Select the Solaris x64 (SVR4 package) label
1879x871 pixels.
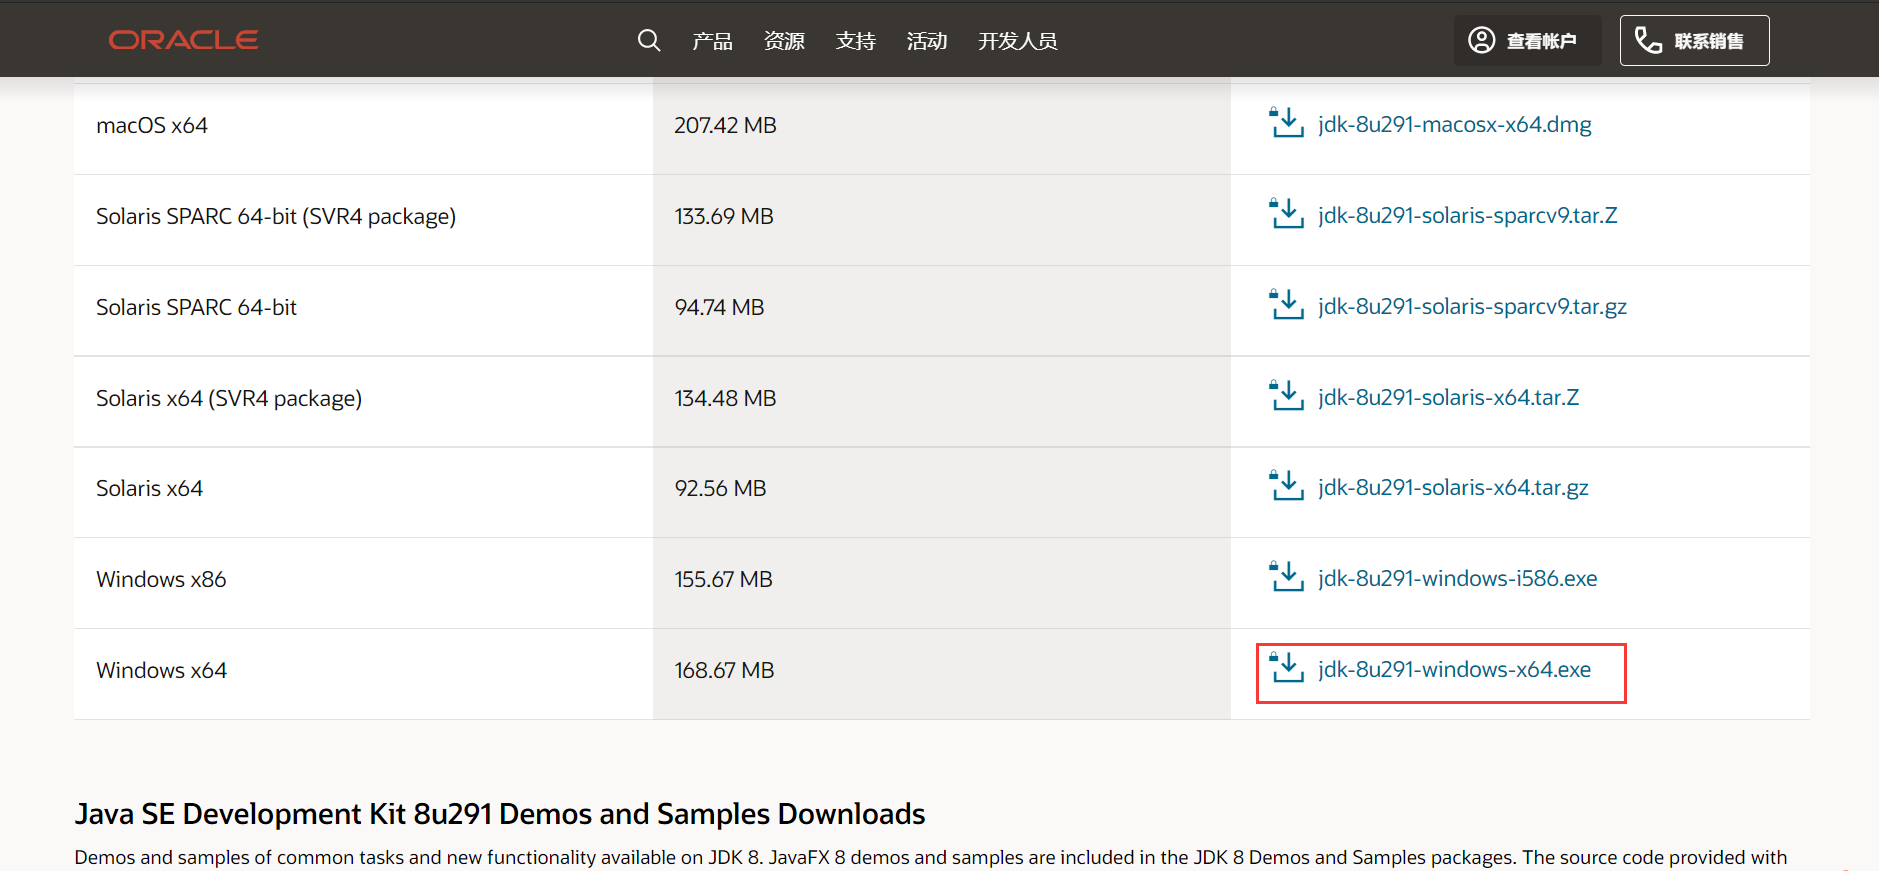[x=229, y=398]
